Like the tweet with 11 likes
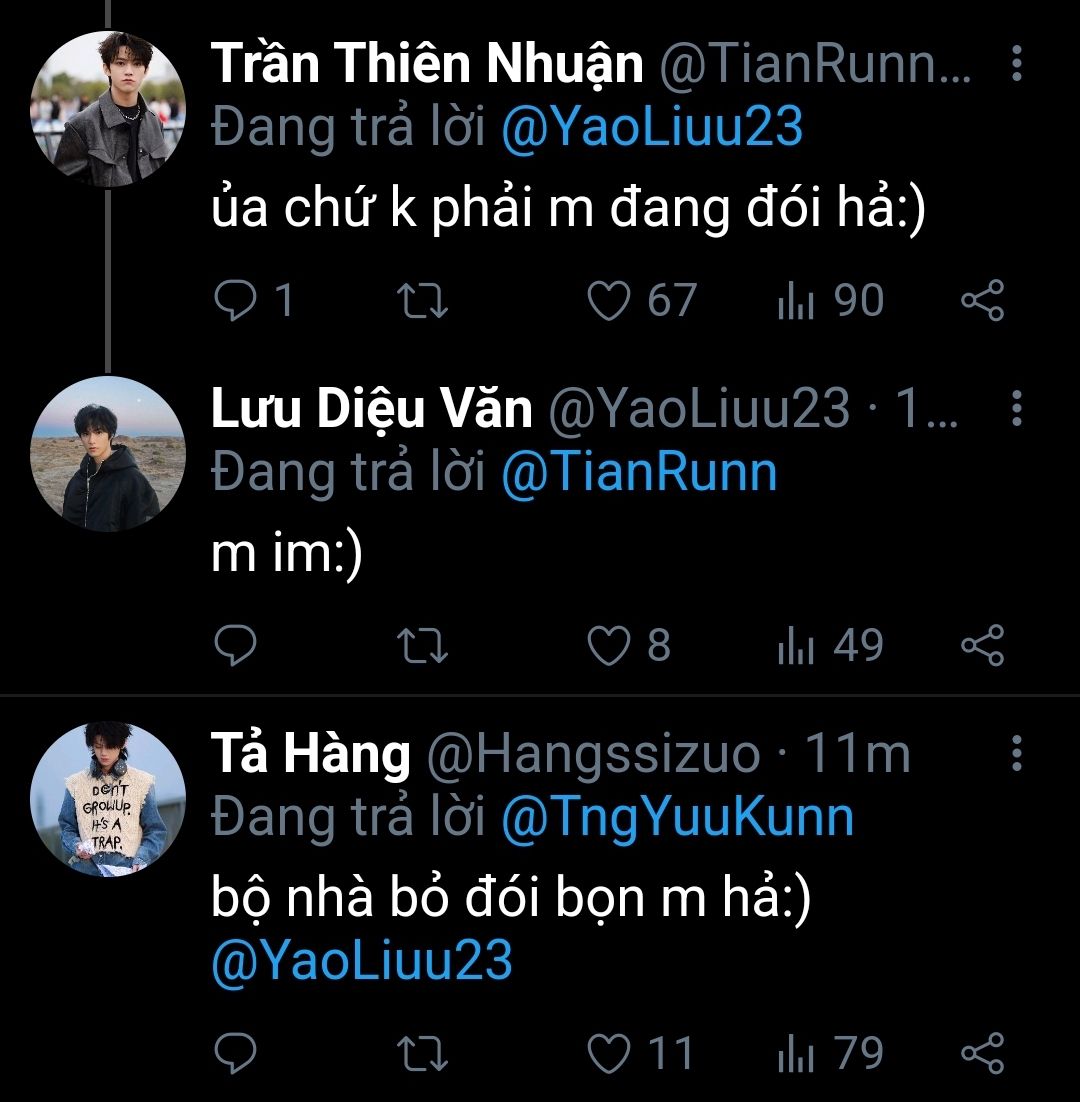The height and width of the screenshot is (1102, 1080). pyautogui.click(x=608, y=1053)
